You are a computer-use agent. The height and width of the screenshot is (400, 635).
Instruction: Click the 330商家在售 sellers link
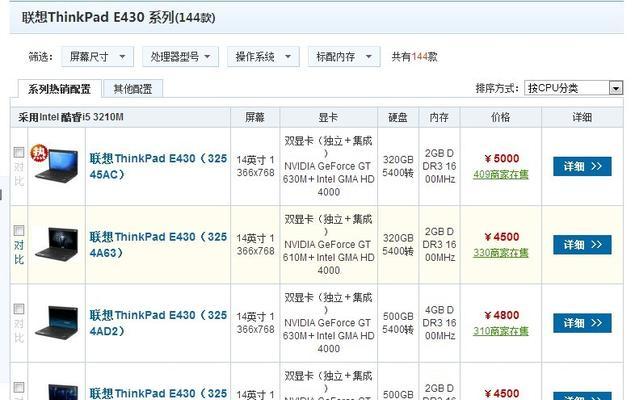[501, 253]
